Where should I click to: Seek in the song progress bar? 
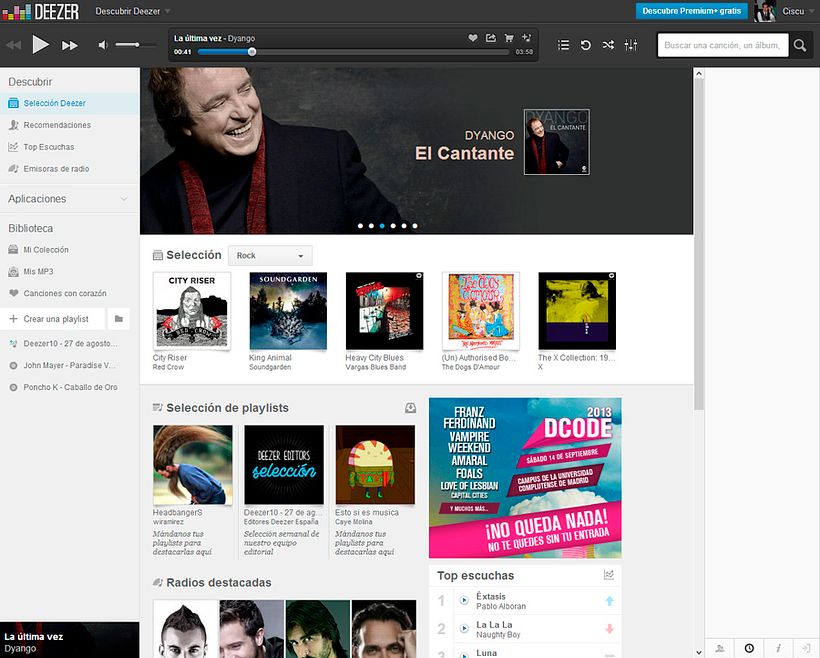[353, 52]
